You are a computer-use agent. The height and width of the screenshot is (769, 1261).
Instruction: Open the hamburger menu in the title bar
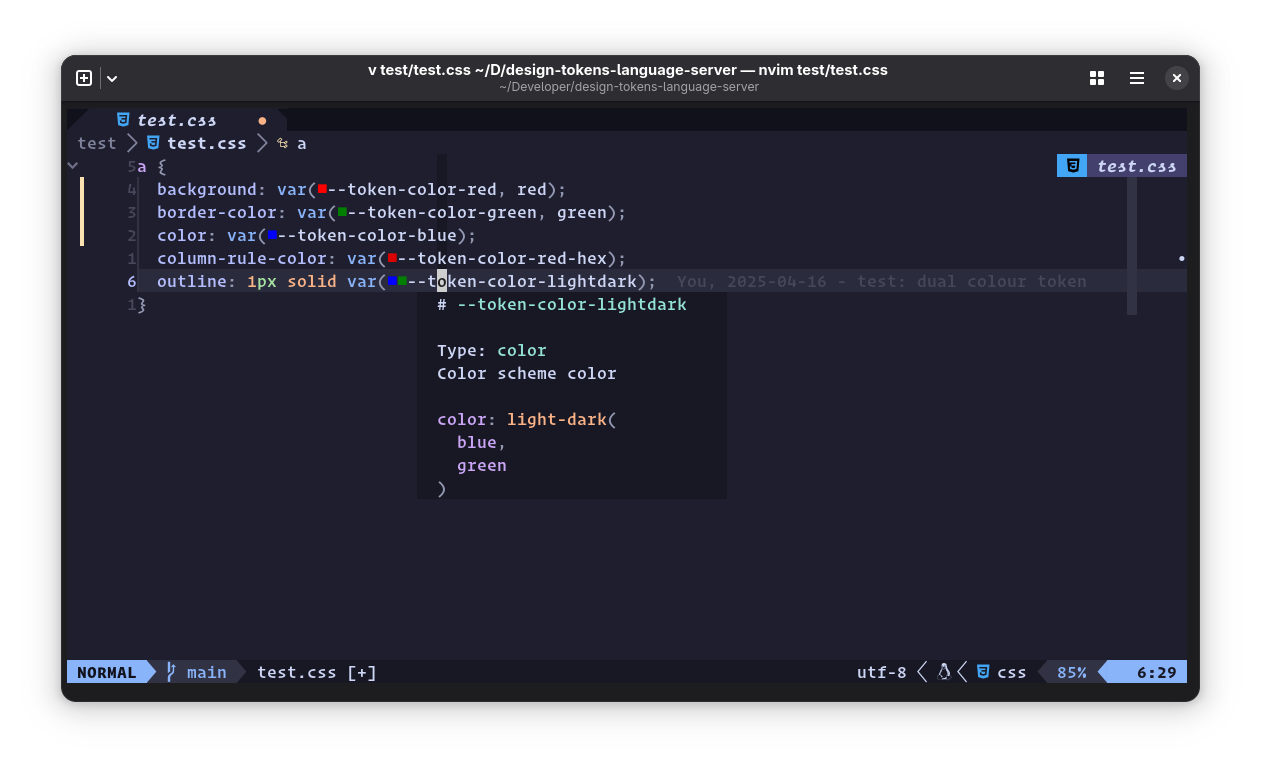point(1136,78)
